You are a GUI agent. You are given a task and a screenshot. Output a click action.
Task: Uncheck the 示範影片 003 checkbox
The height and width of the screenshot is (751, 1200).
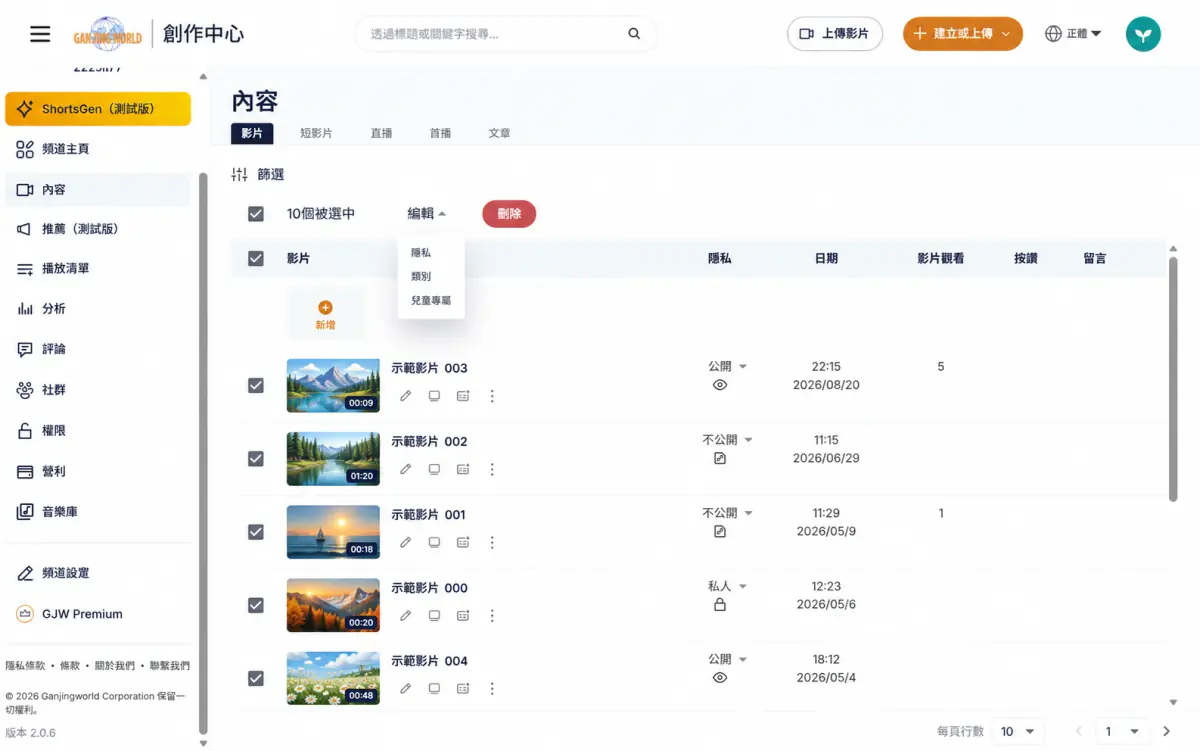256,385
